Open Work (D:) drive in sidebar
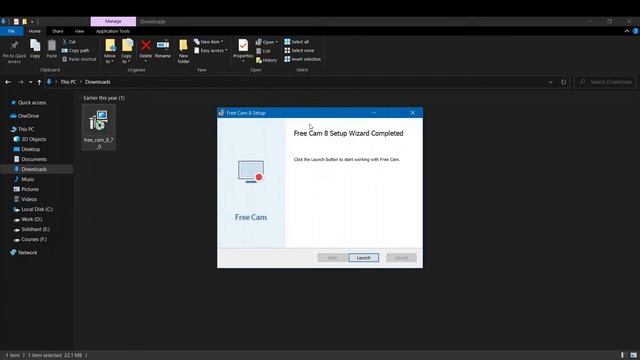Image resolution: width=640 pixels, height=360 pixels. [28, 219]
